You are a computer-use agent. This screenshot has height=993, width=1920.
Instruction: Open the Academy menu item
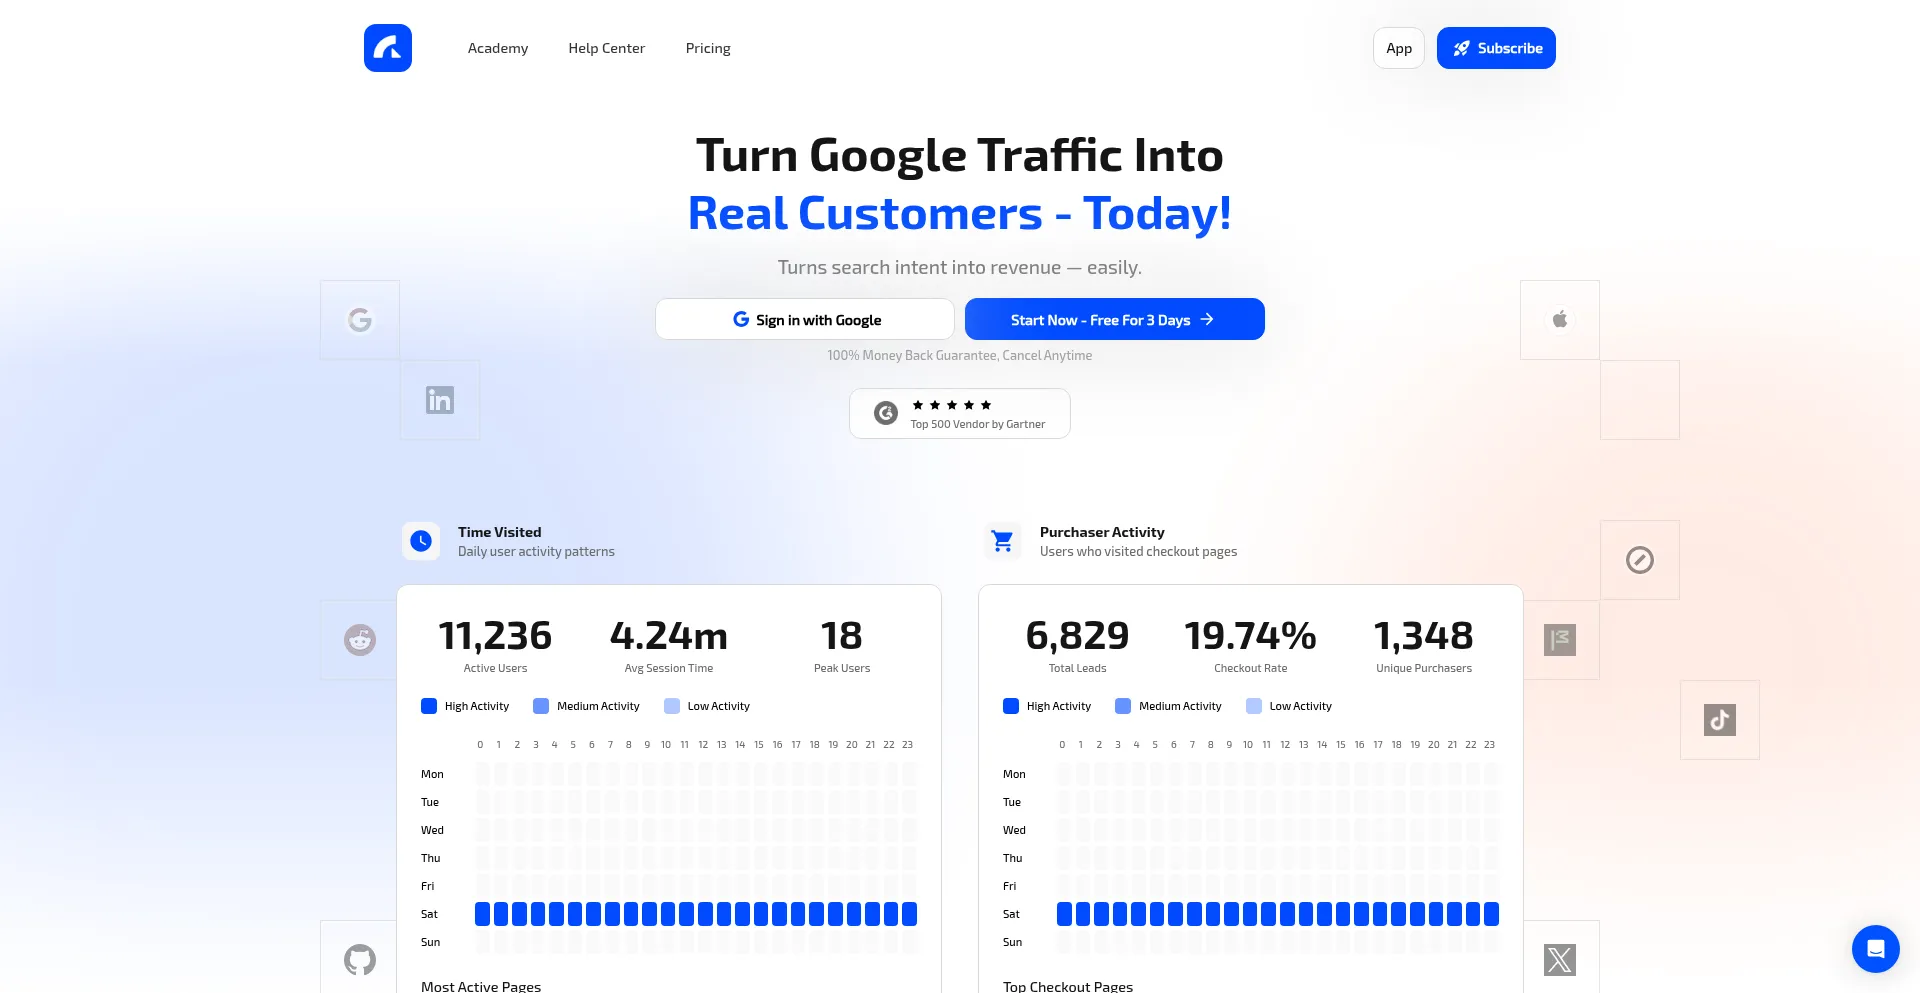coord(497,48)
